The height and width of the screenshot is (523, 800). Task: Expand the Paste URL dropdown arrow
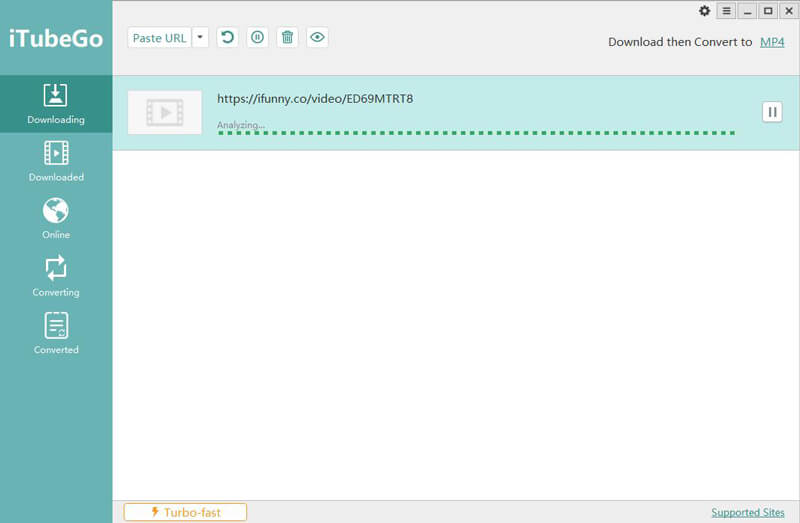(200, 37)
